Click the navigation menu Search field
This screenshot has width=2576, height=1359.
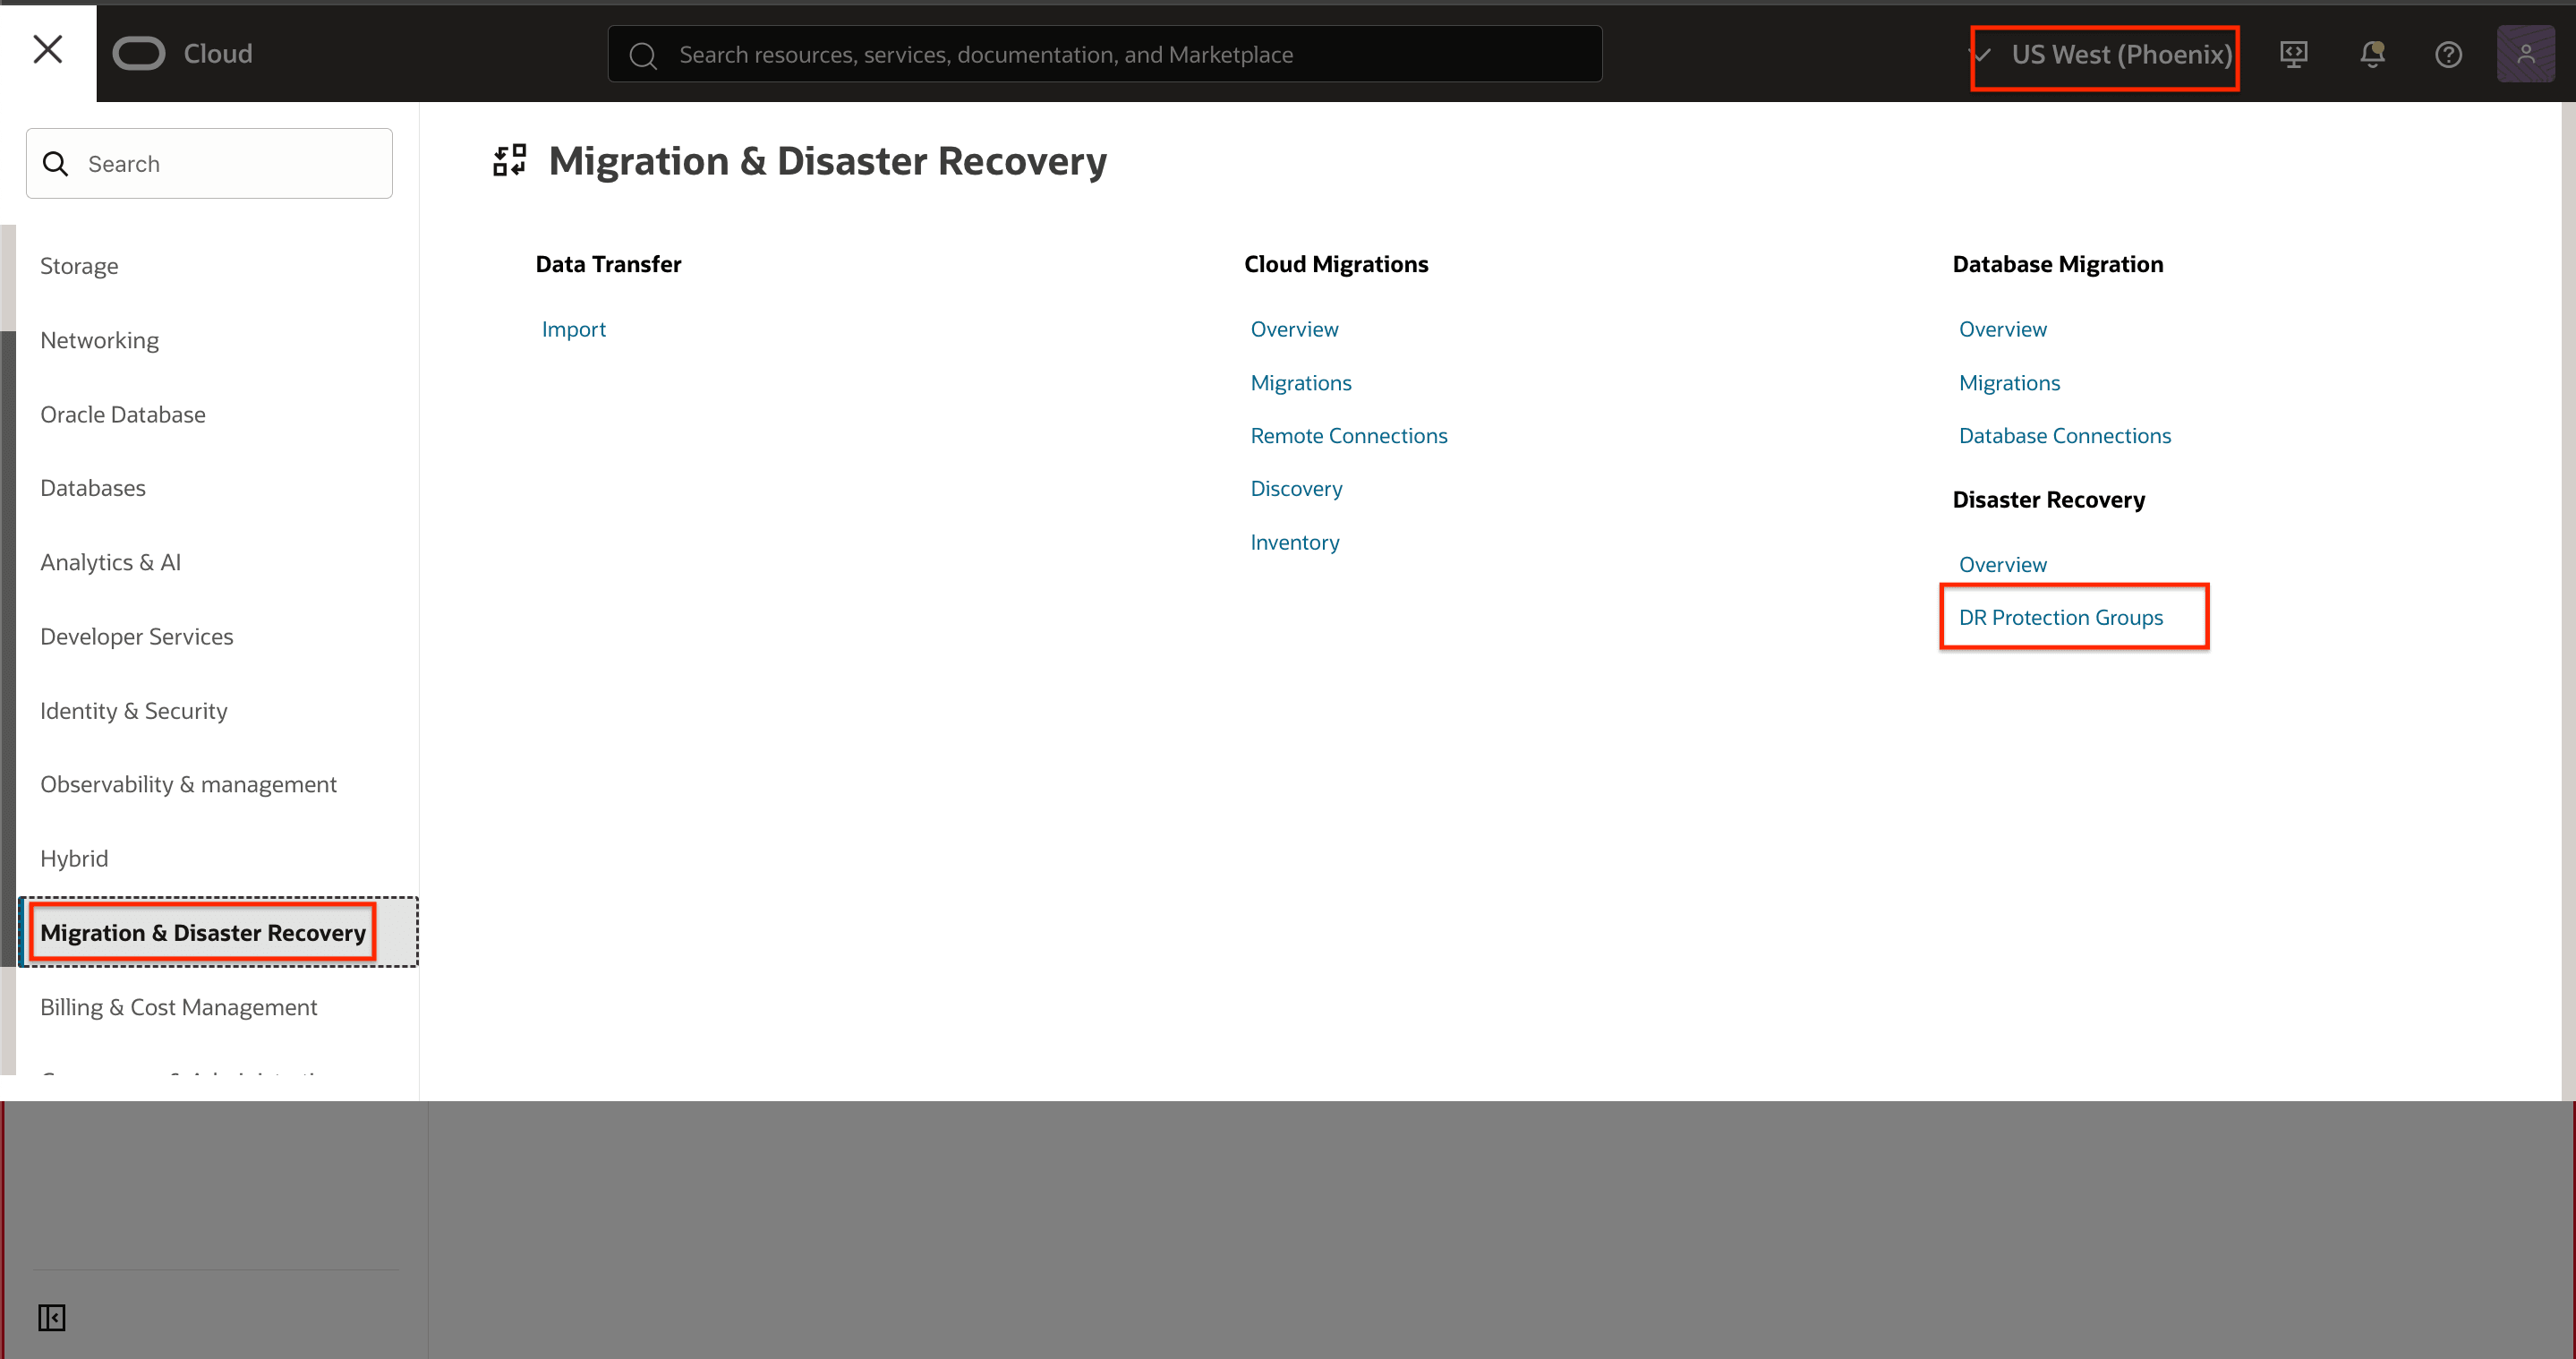pyautogui.click(x=210, y=164)
